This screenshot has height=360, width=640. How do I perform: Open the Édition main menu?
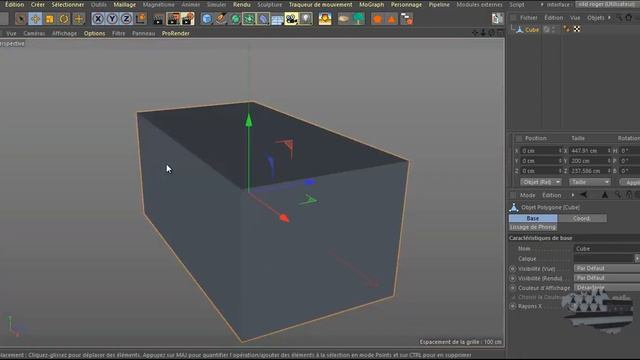(14, 4)
